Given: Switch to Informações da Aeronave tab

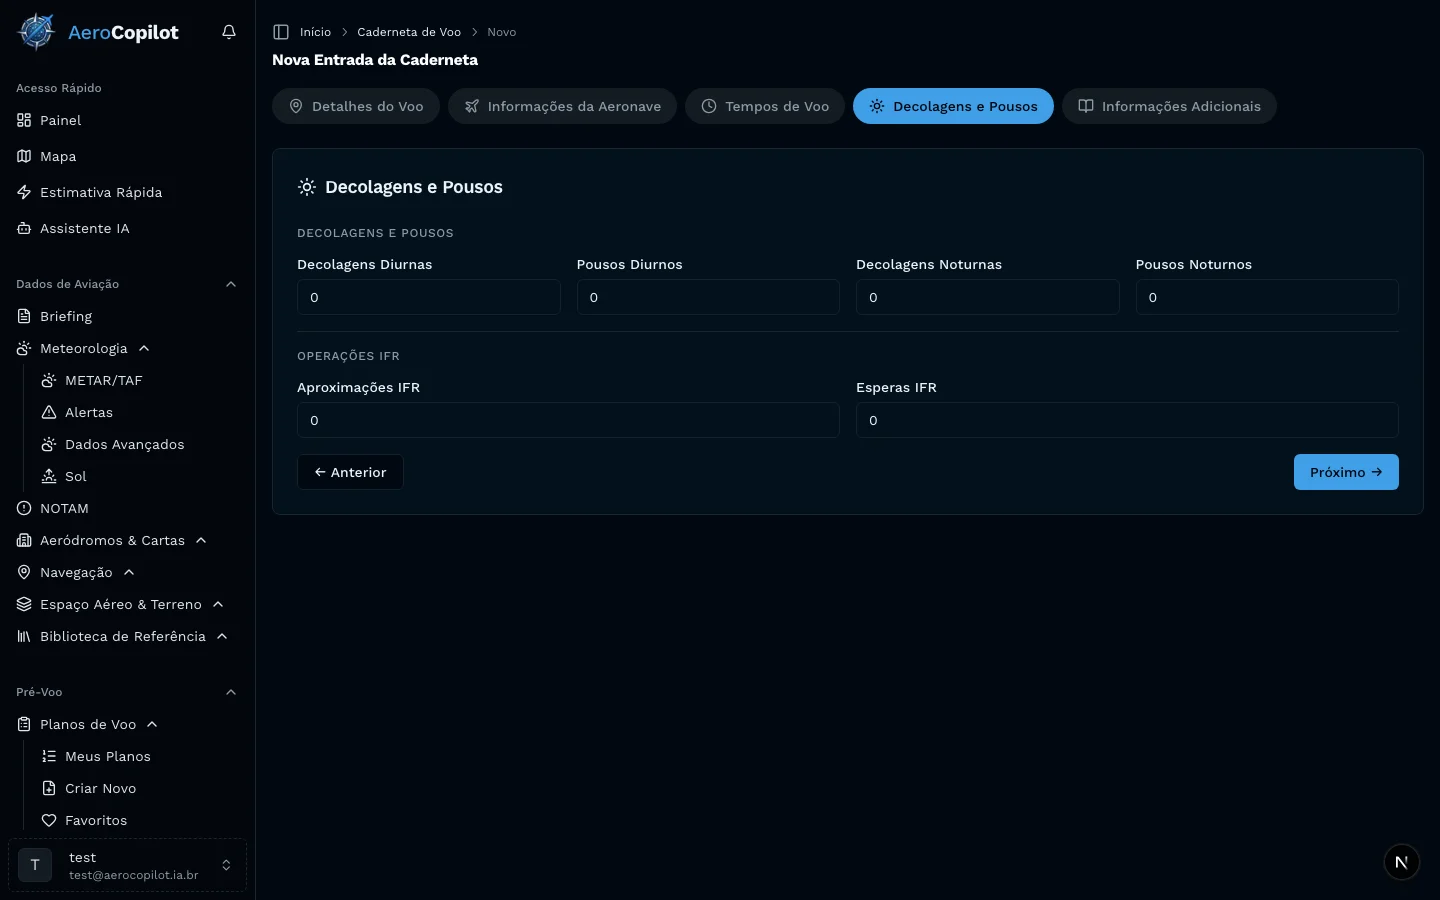Looking at the screenshot, I should coord(562,106).
